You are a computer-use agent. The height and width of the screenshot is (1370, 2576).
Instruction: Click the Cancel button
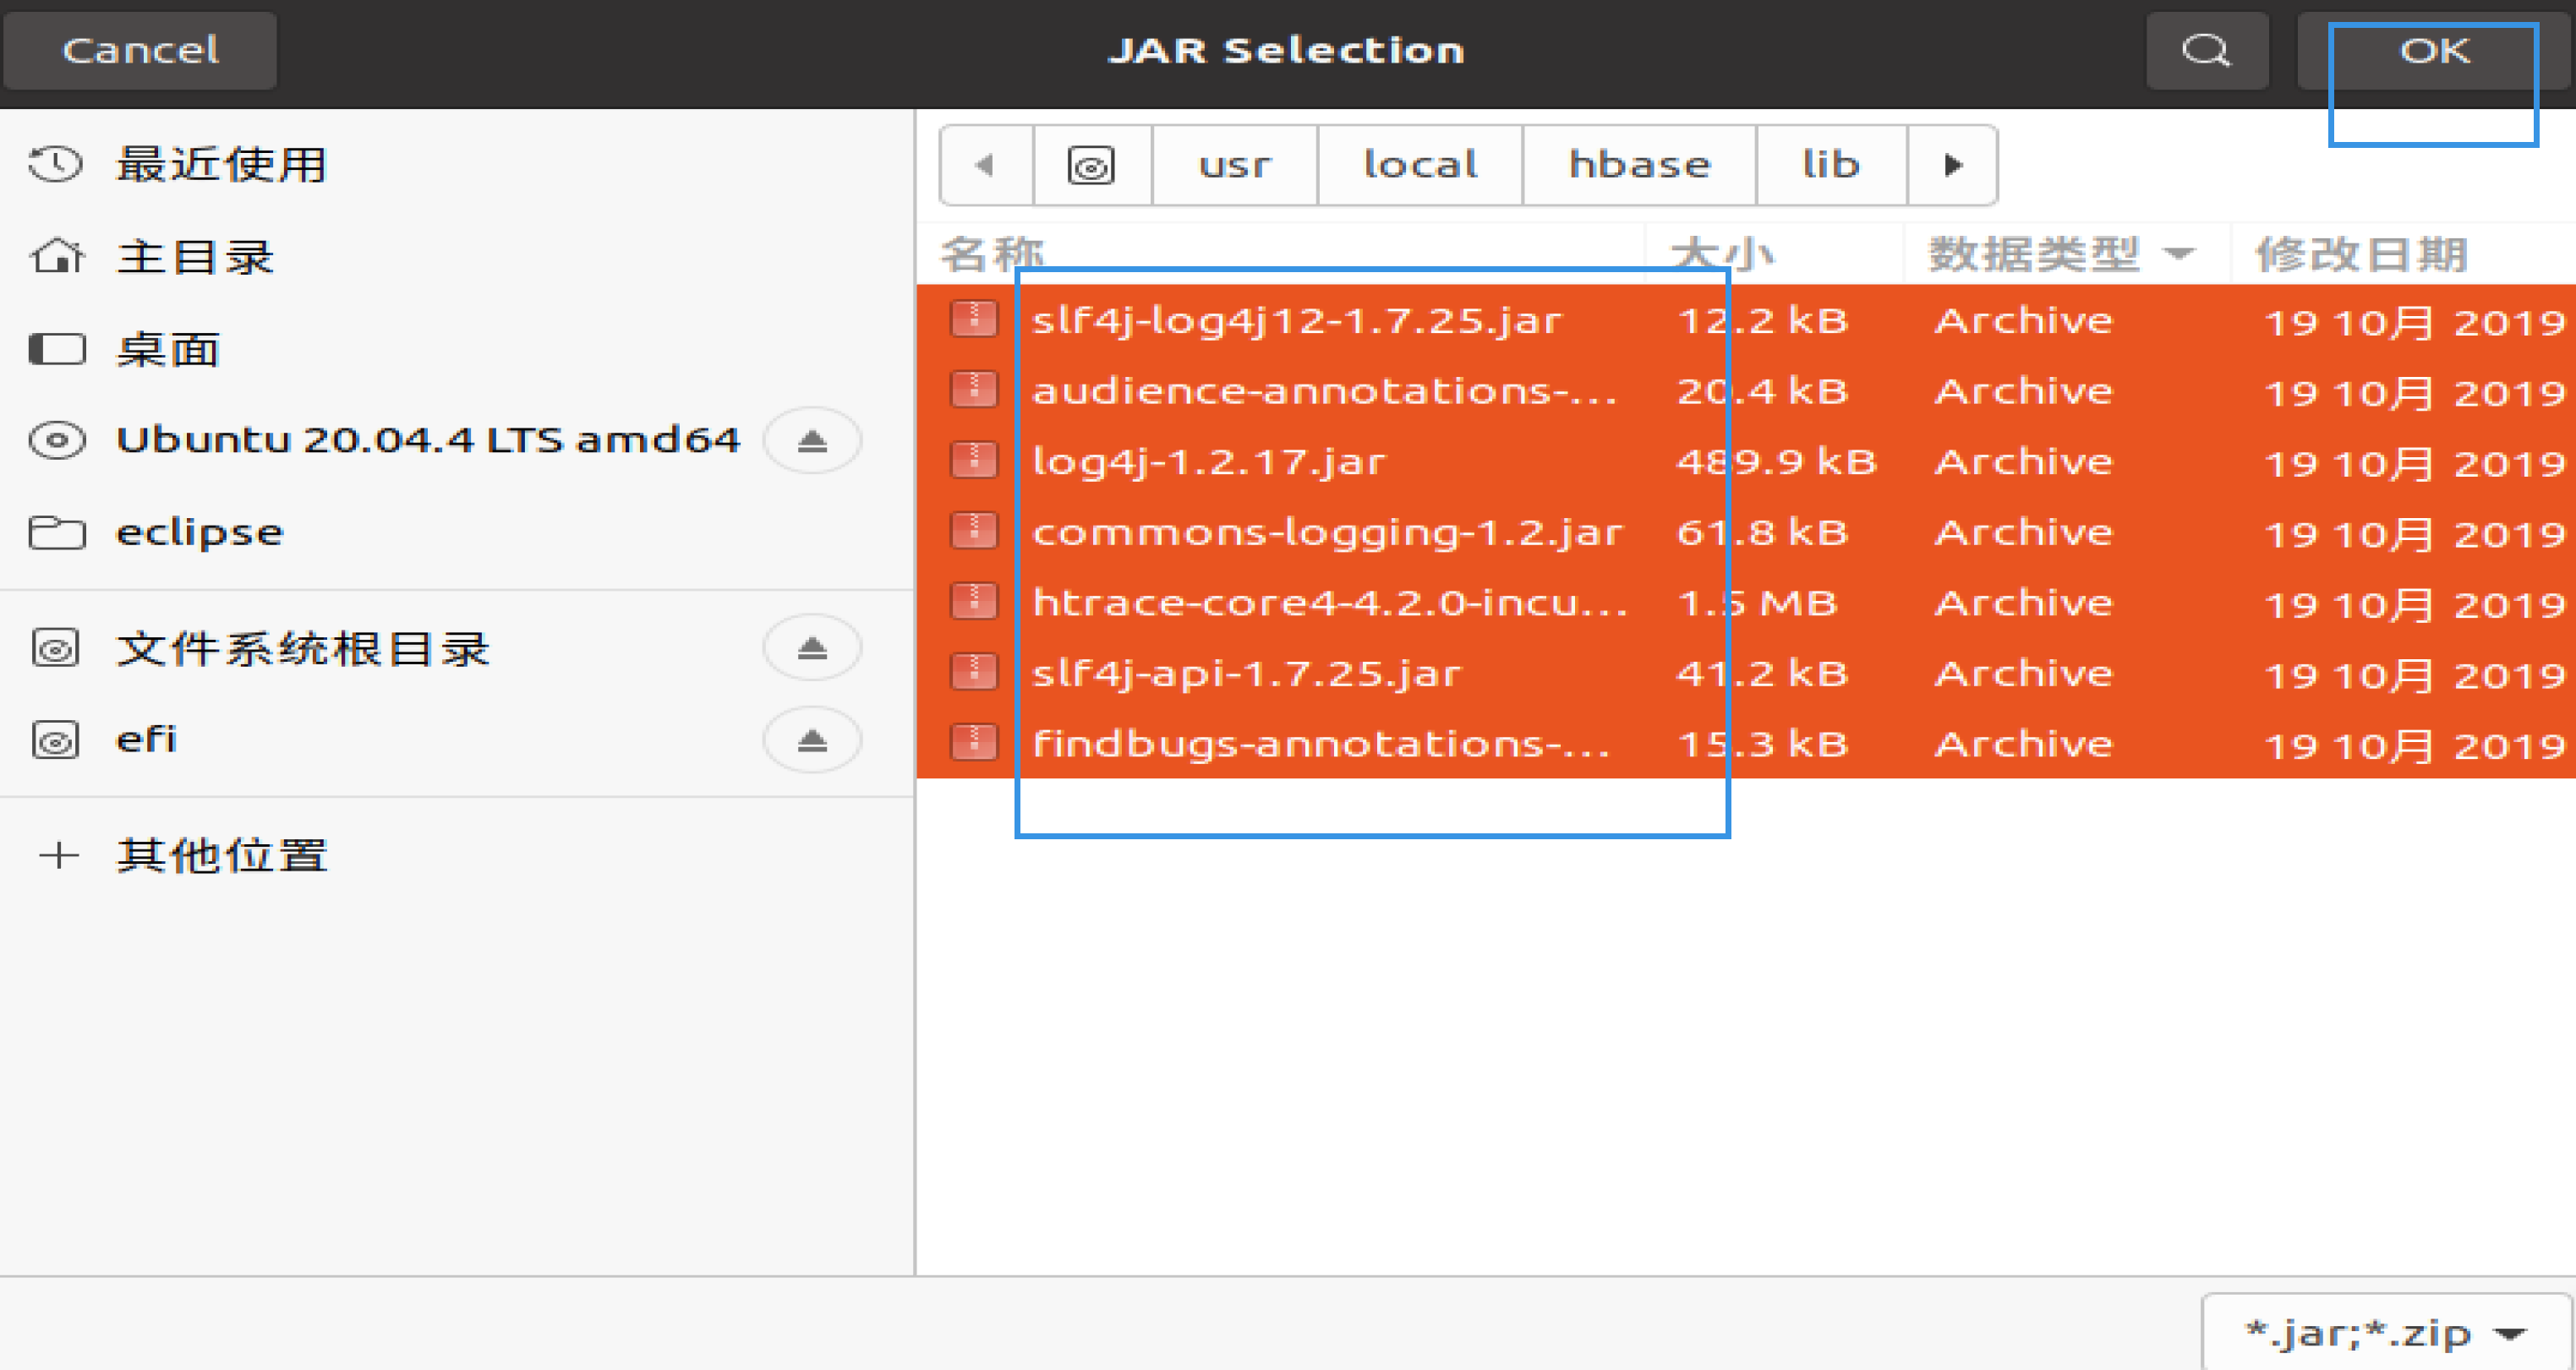tap(140, 50)
